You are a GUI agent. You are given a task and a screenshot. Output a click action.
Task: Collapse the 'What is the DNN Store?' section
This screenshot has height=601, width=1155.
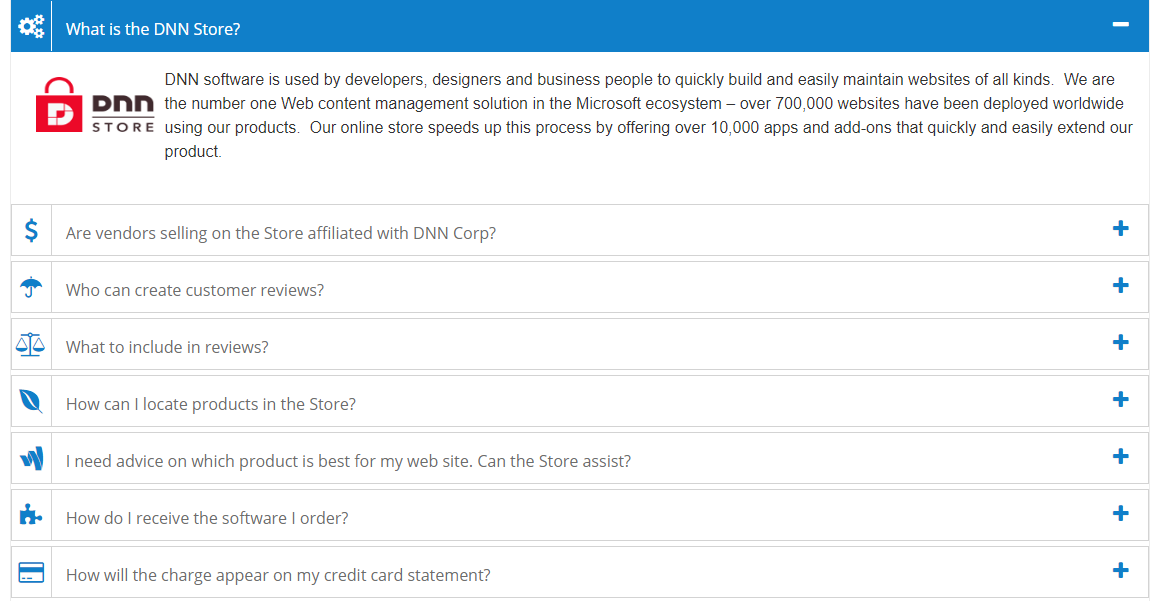tap(1120, 24)
